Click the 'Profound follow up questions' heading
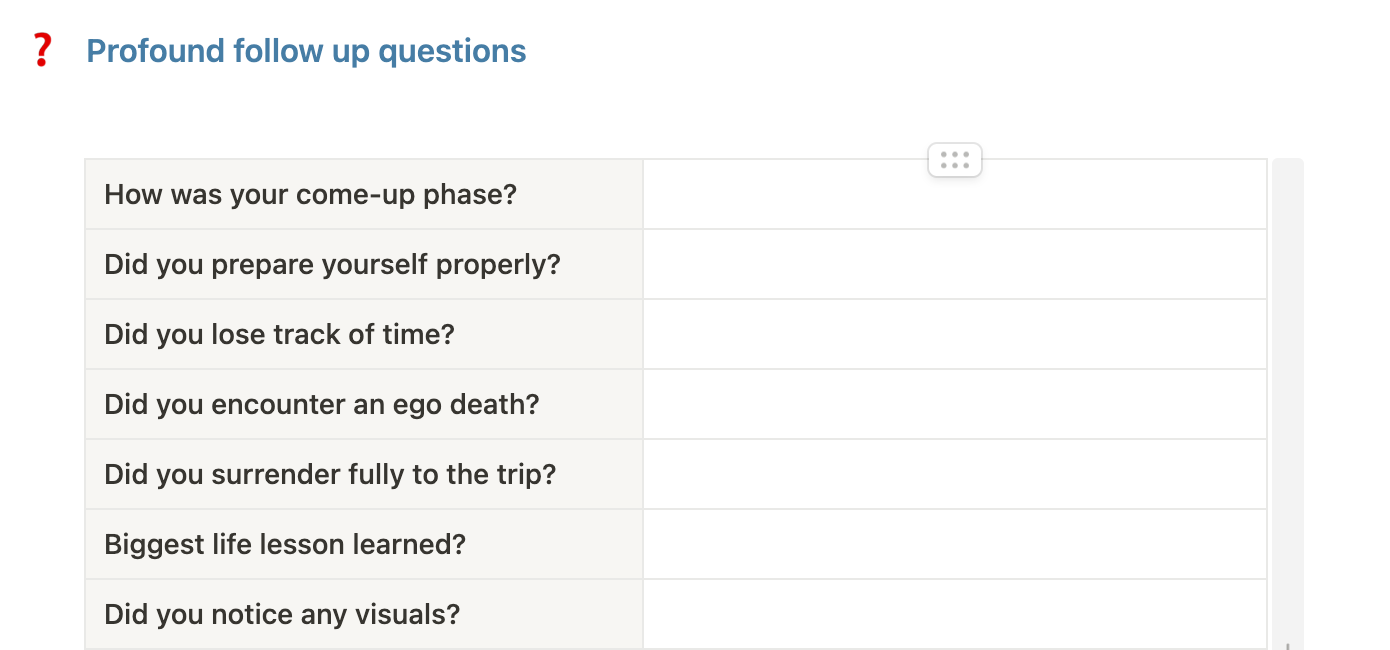Viewport: 1390px width, 650px height. coord(306,51)
